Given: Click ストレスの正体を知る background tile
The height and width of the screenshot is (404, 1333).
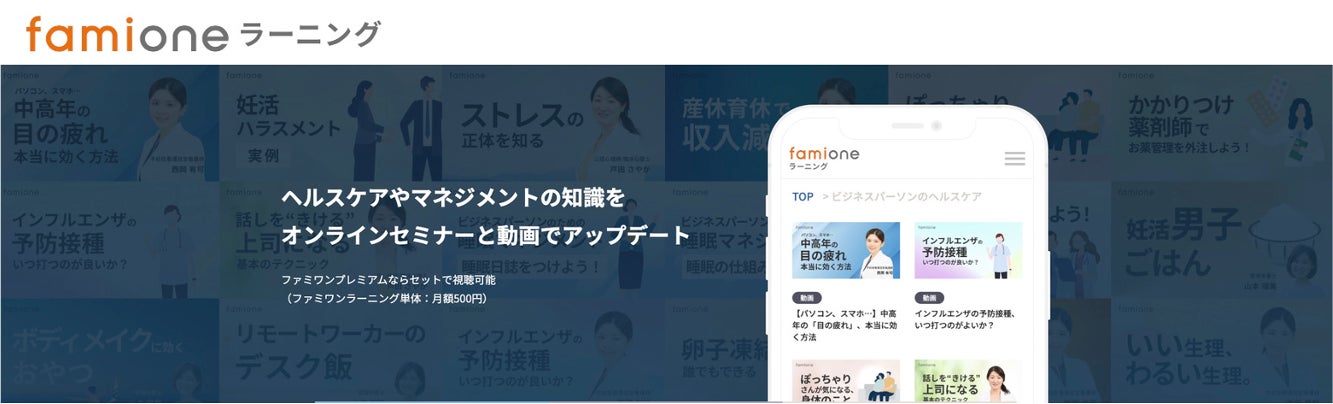Looking at the screenshot, I should (554, 123).
